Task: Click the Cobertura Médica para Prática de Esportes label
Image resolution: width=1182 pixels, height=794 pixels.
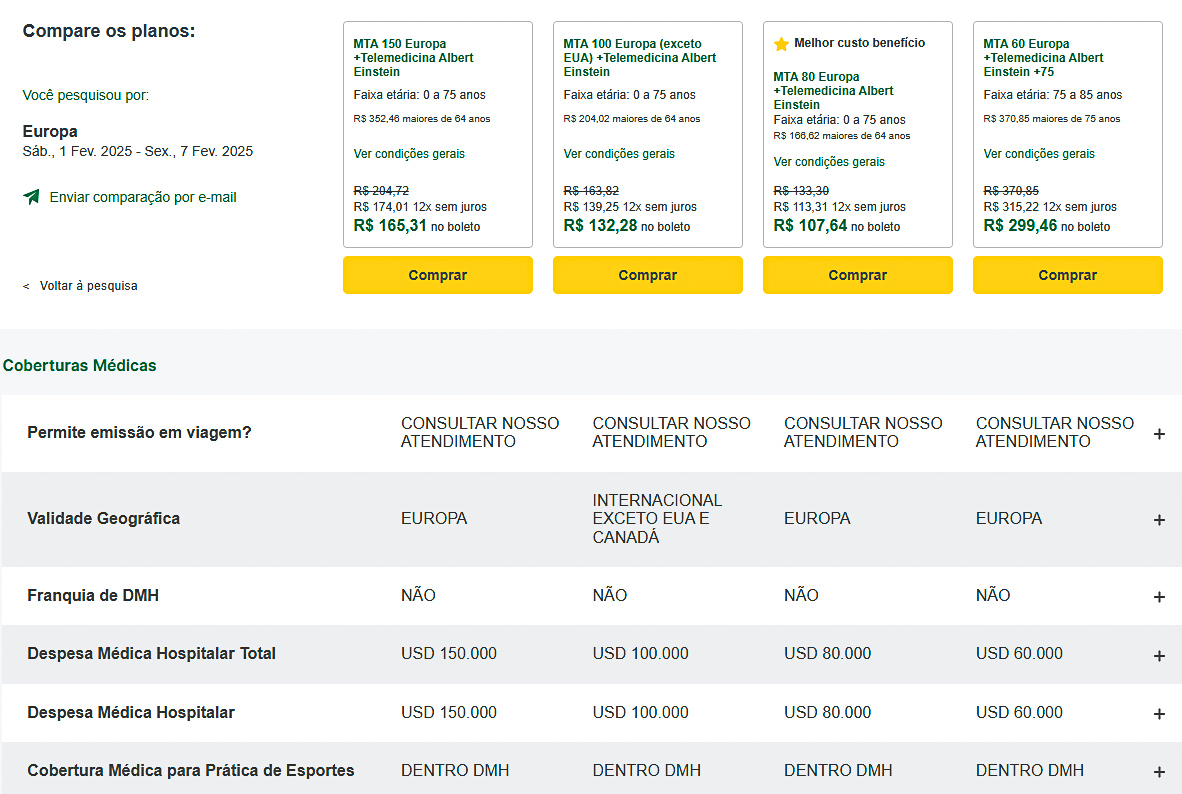Action: tap(191, 771)
